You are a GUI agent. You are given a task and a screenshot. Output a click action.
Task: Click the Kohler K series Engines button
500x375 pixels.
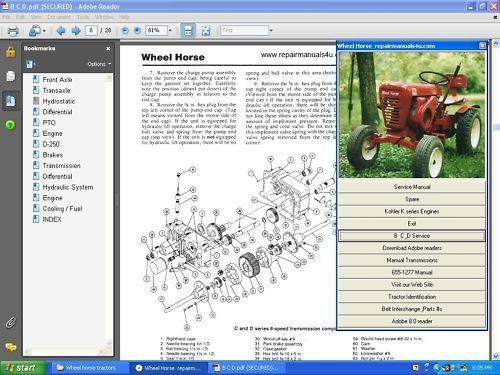pyautogui.click(x=412, y=211)
